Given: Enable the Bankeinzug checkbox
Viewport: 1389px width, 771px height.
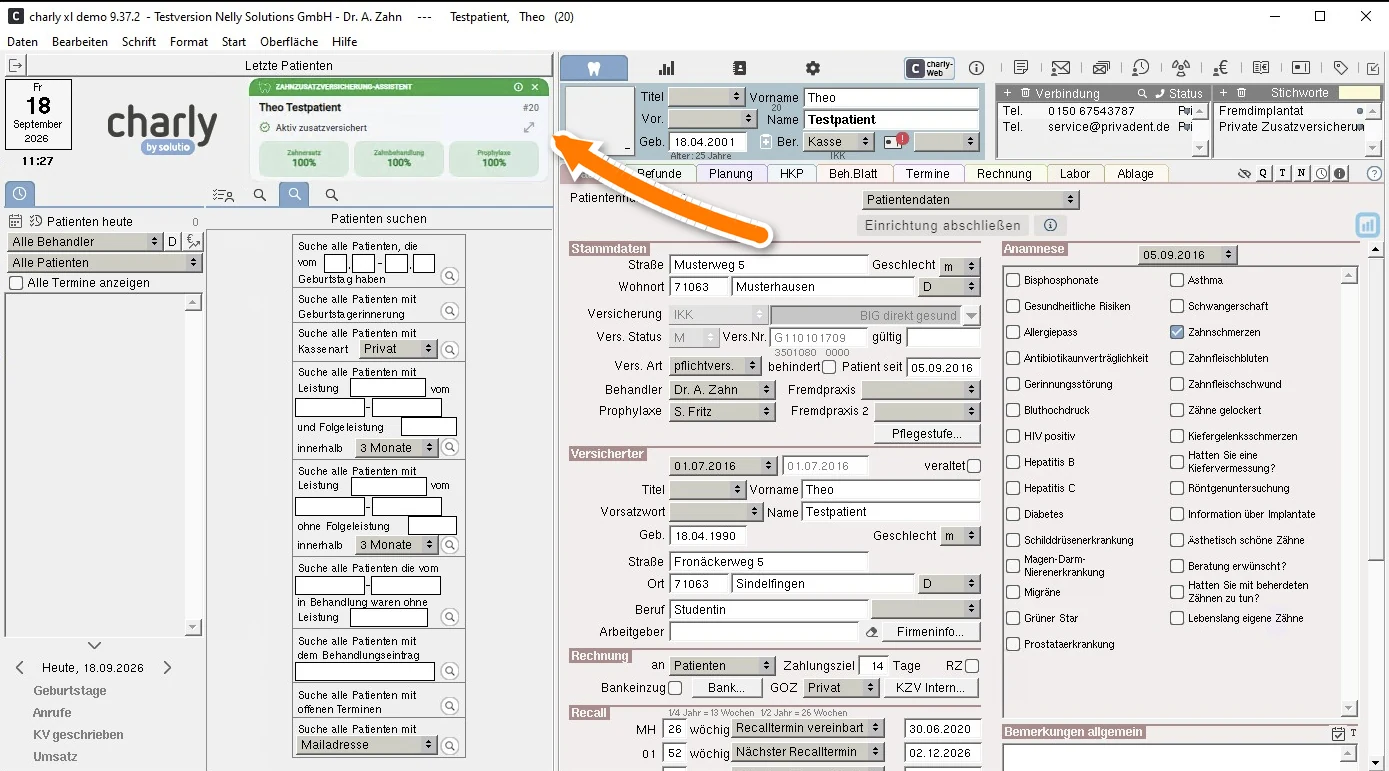Looking at the screenshot, I should [675, 688].
